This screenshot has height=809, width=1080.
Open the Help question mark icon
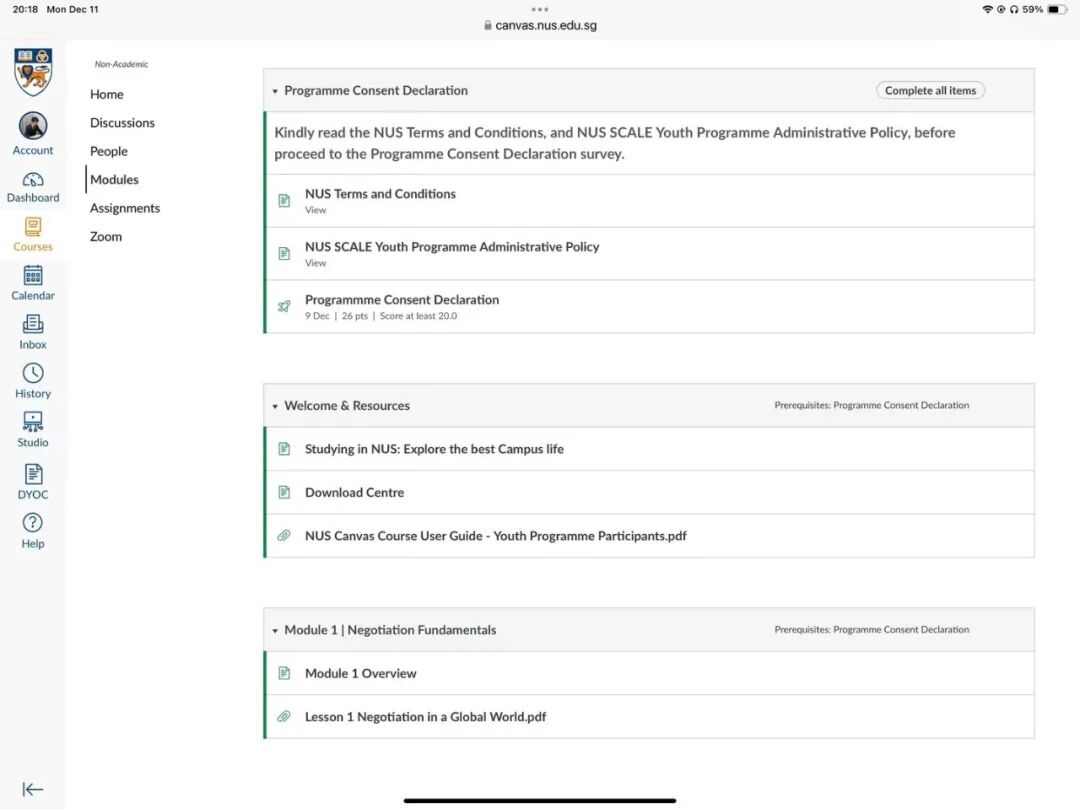tap(33, 523)
